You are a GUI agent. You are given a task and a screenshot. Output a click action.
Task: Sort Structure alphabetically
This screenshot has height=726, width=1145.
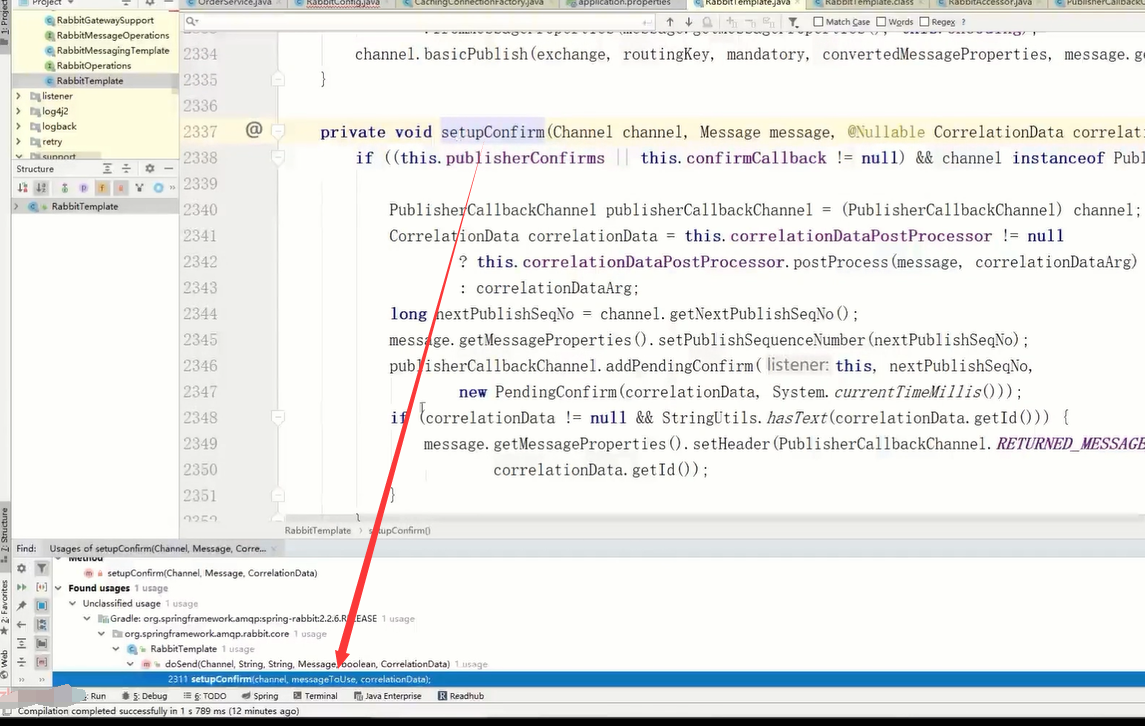pos(42,188)
